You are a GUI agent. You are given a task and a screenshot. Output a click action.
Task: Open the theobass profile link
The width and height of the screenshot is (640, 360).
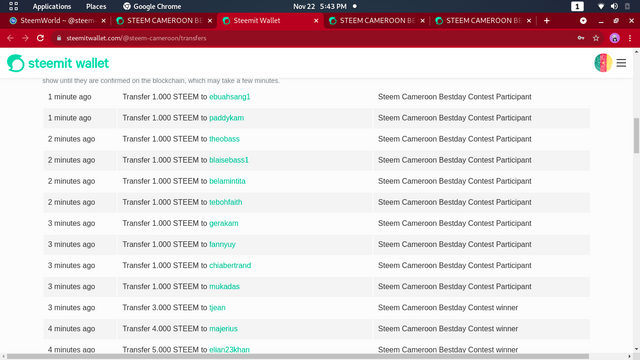(224, 139)
